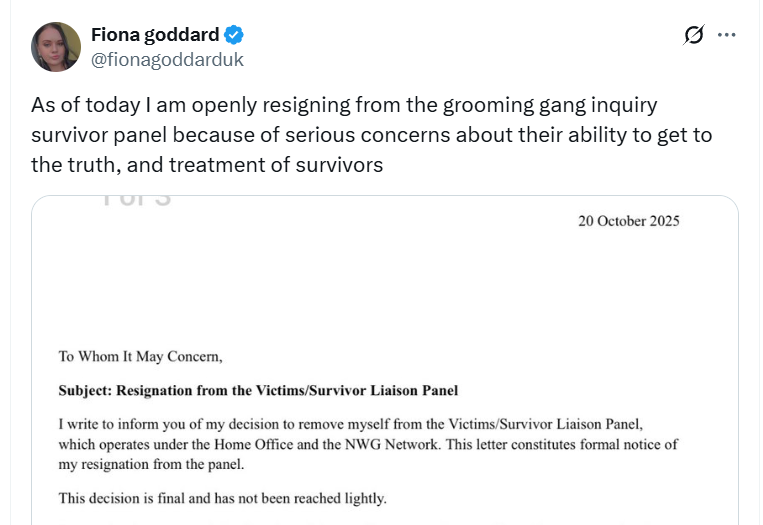Click the "To Whom It May Concern" line
The height and width of the screenshot is (525, 763).
pyautogui.click(x=140, y=355)
